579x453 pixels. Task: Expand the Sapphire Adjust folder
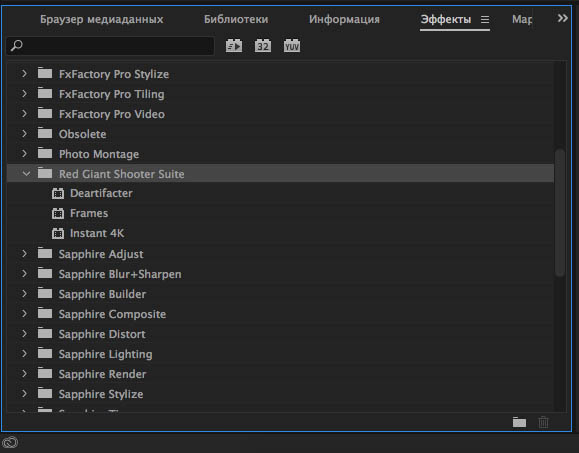pyautogui.click(x=24, y=254)
